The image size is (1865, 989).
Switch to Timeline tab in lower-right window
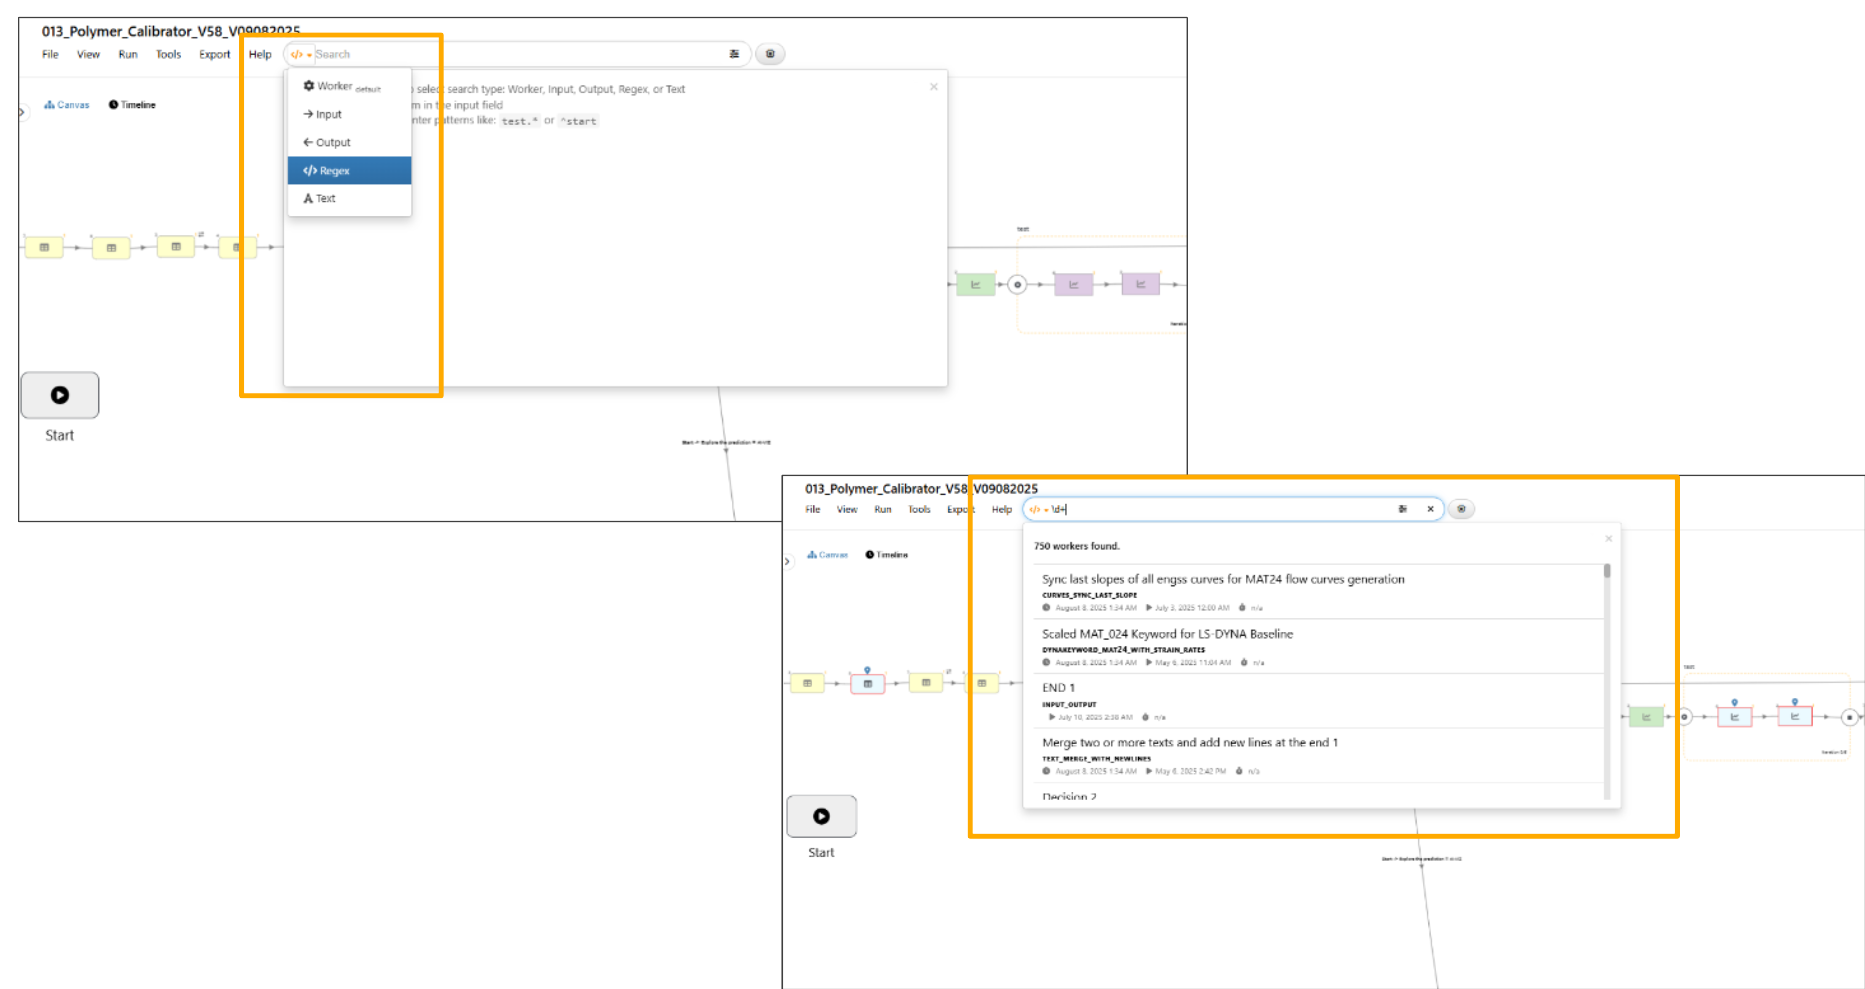coord(887,554)
